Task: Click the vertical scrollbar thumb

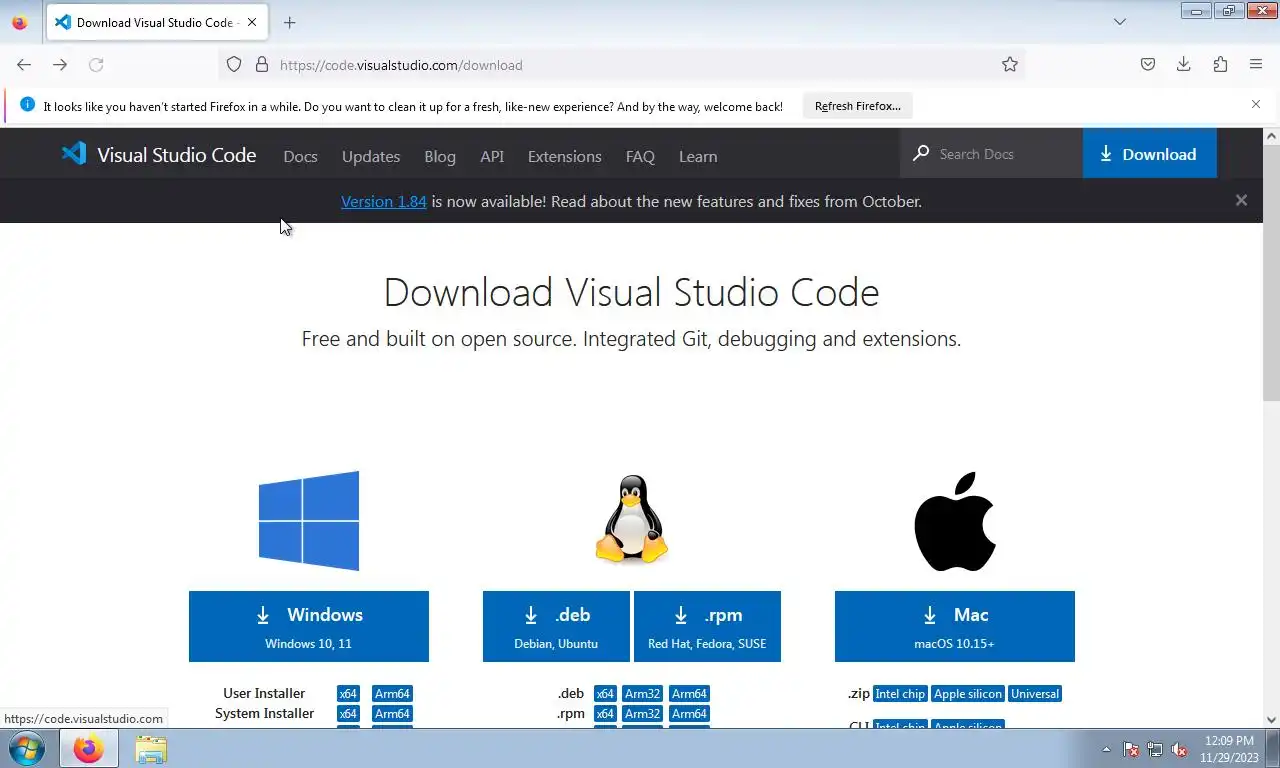Action: 1271,273
